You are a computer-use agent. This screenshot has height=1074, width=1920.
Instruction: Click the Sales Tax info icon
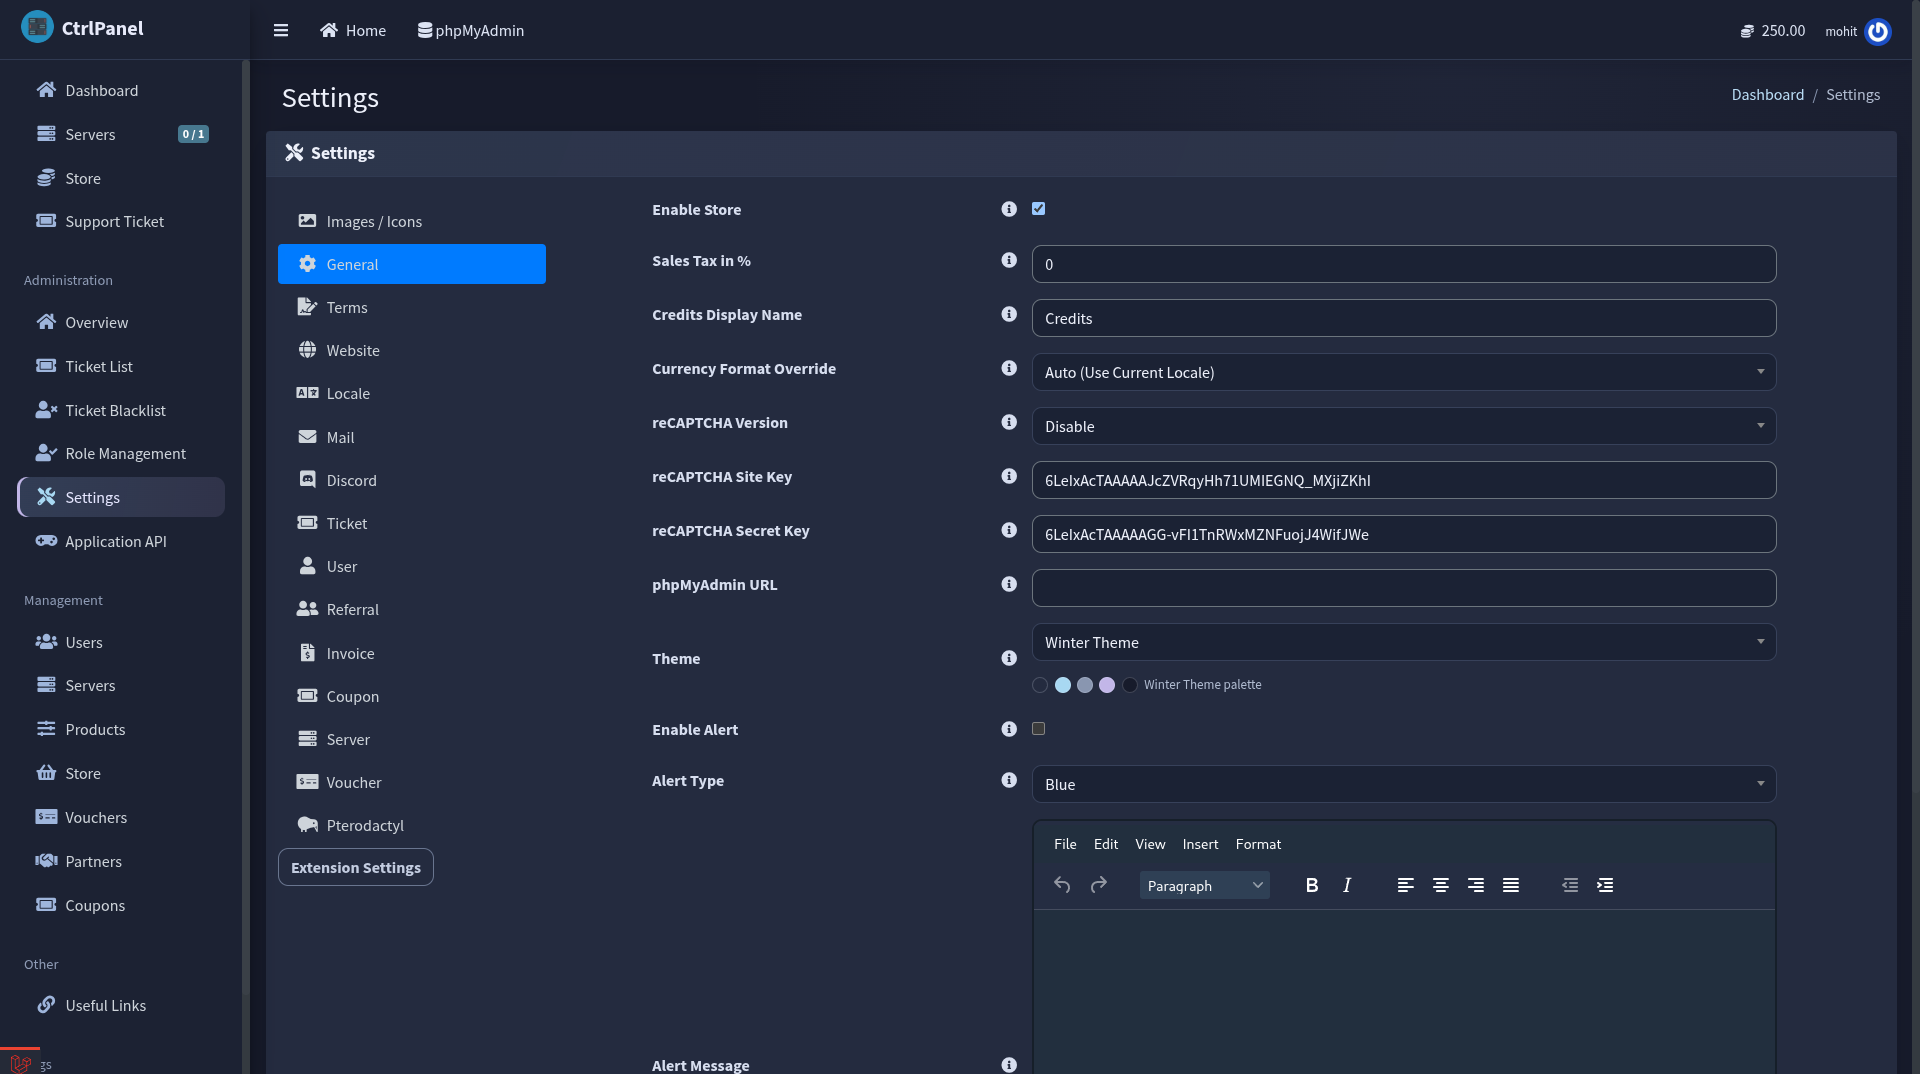click(1009, 260)
